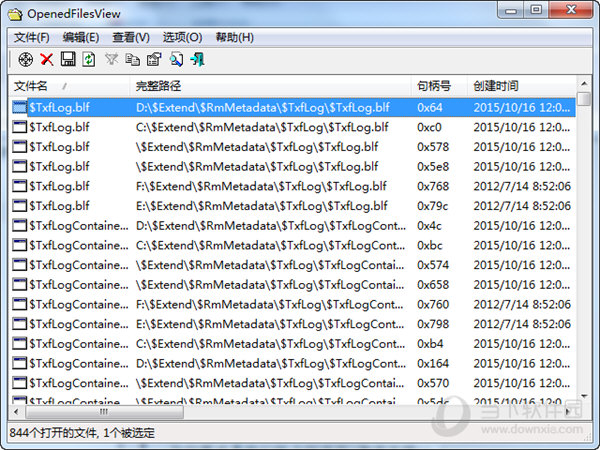
Task: Select the $TxfLog.blf row with handle 0x578
Action: tap(293, 147)
